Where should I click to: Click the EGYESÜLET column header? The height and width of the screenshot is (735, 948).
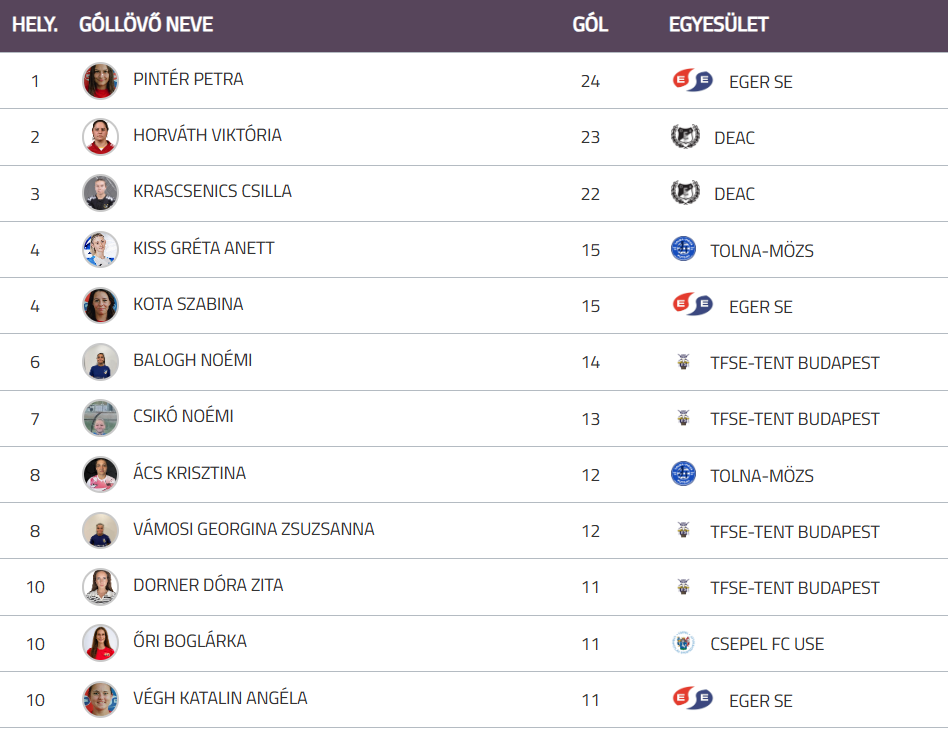(x=718, y=25)
